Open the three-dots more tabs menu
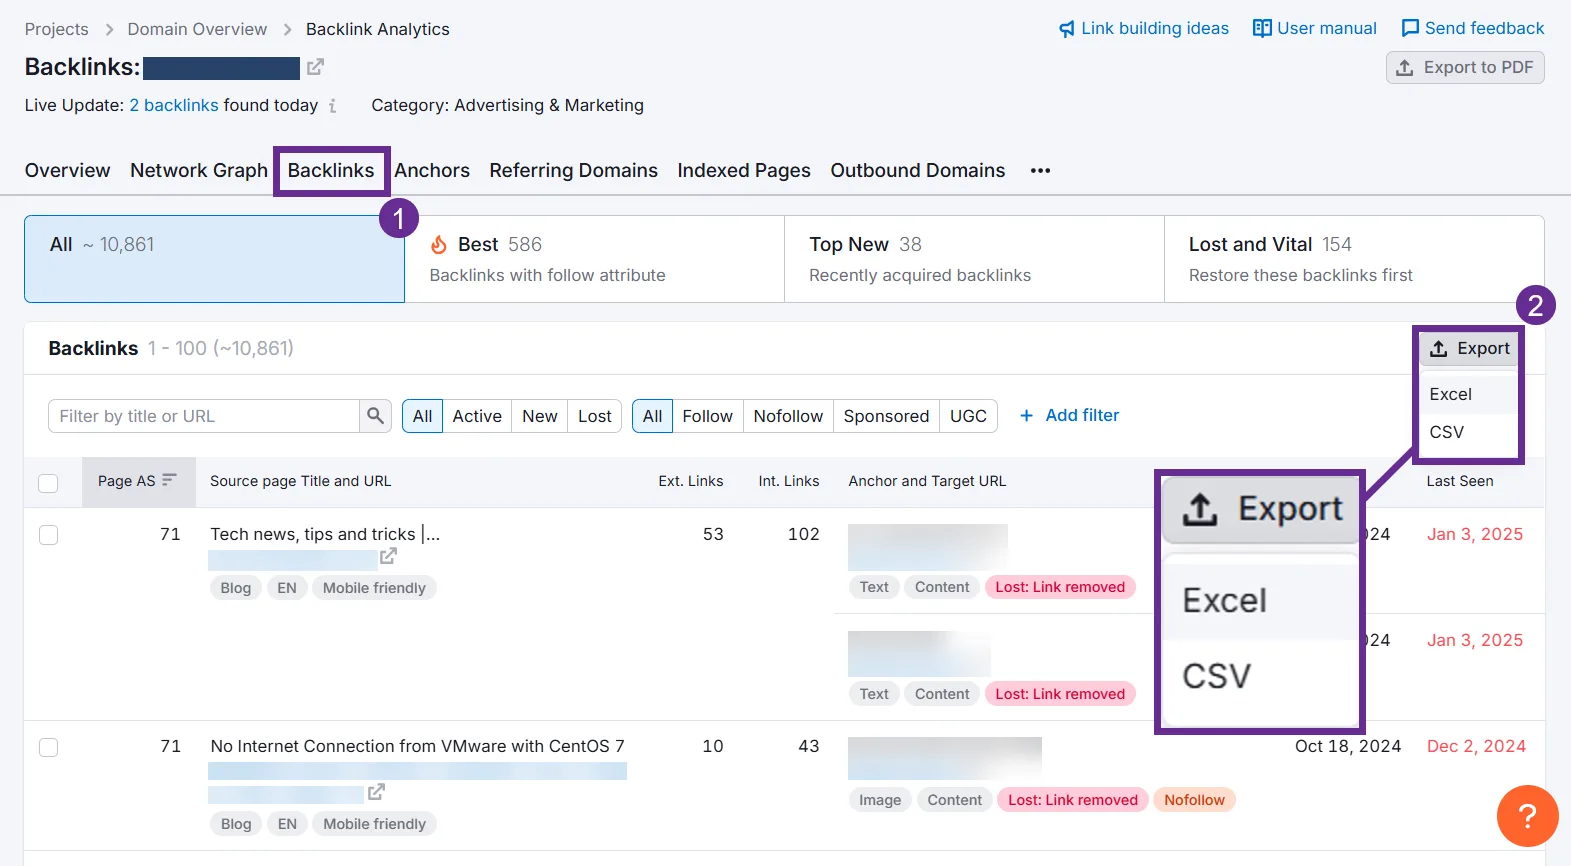 click(x=1040, y=171)
